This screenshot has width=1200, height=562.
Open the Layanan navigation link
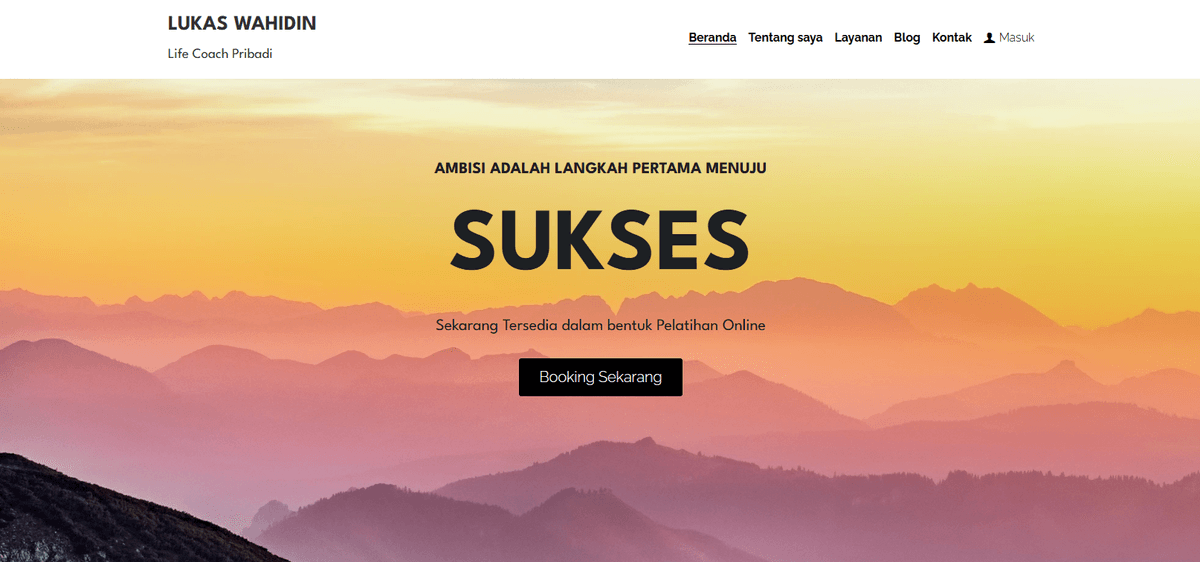click(x=858, y=38)
